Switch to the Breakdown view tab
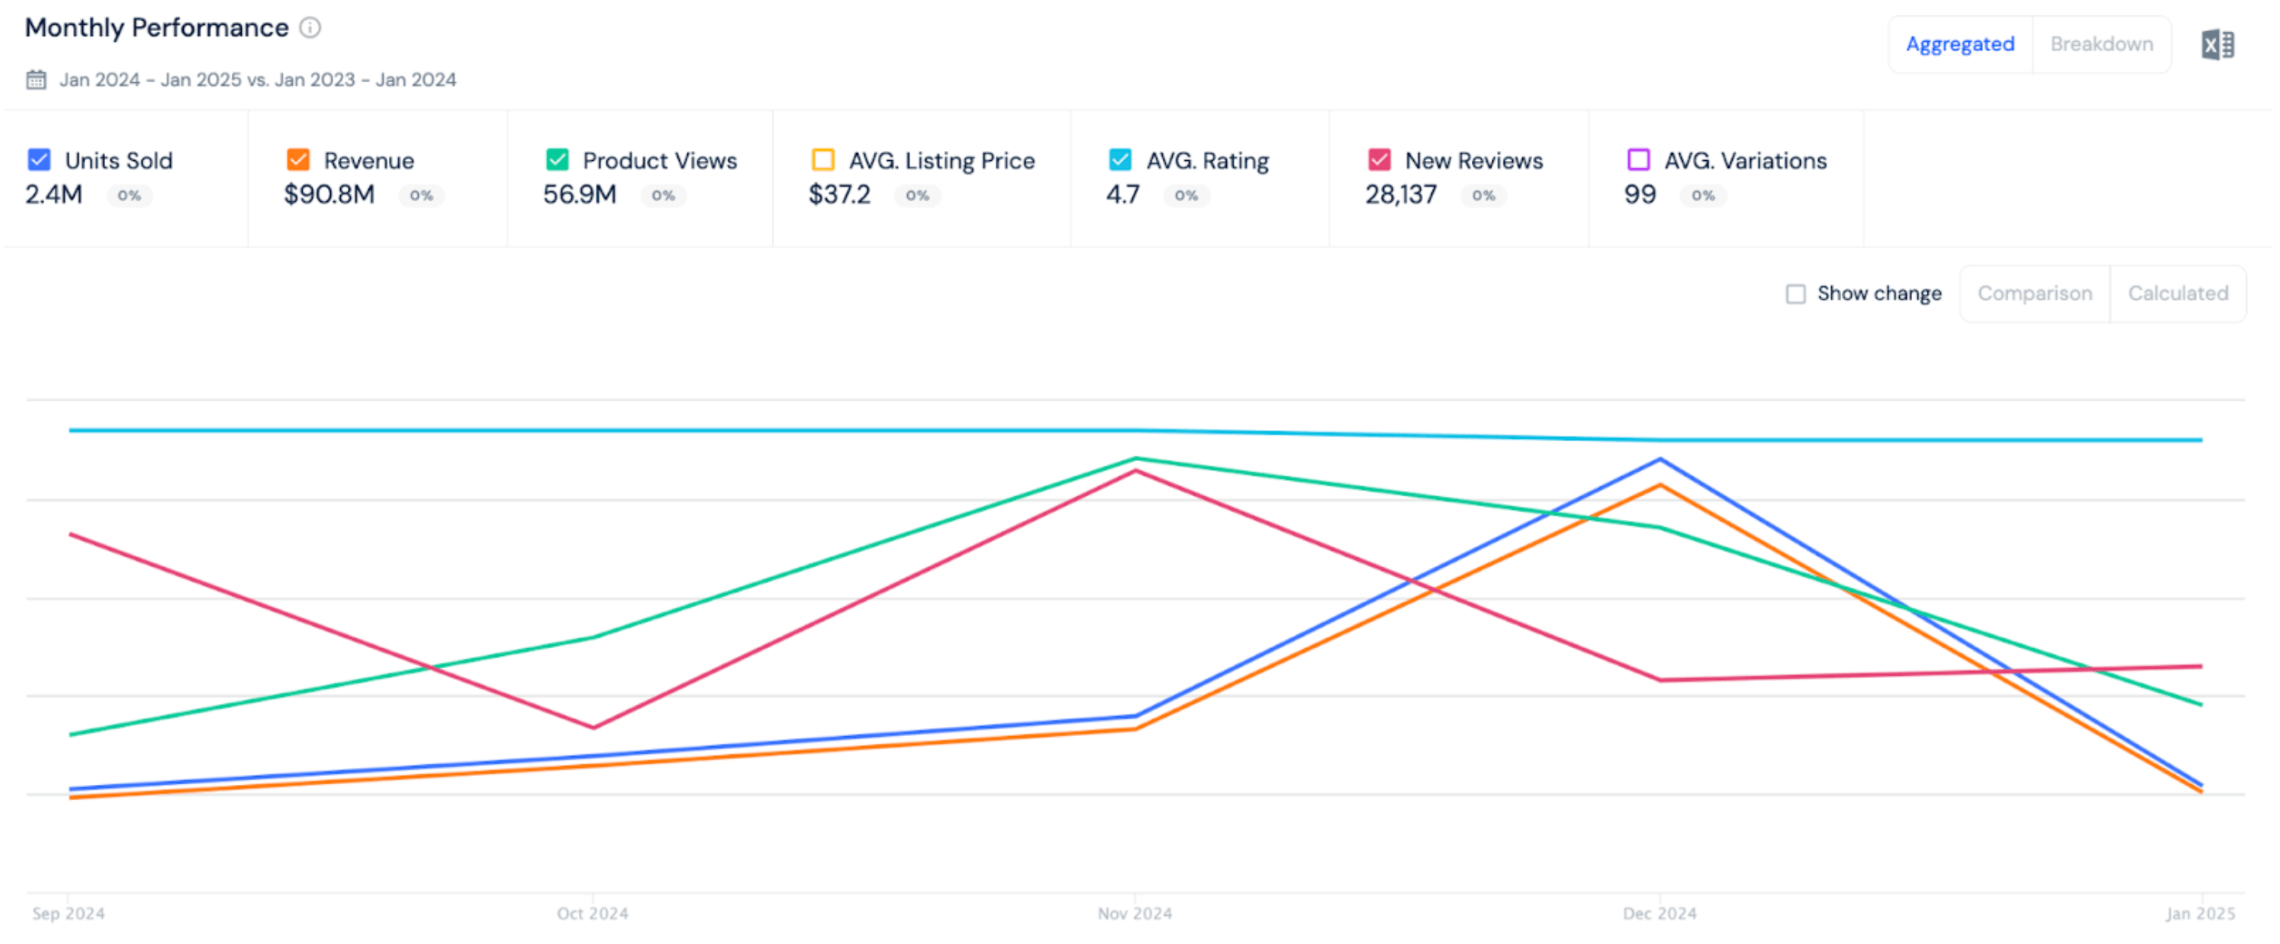The height and width of the screenshot is (944, 2280). [x=2101, y=44]
